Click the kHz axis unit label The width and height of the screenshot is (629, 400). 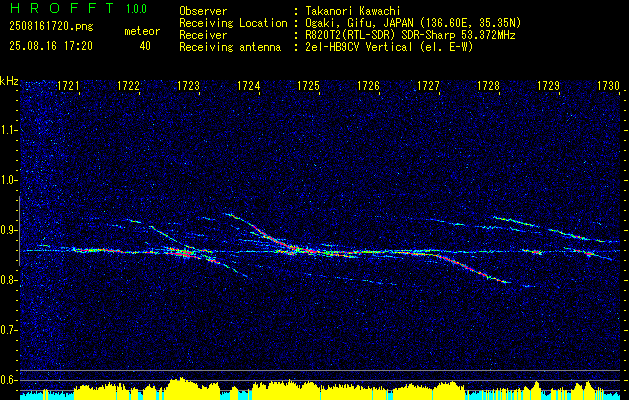pyautogui.click(x=9, y=81)
